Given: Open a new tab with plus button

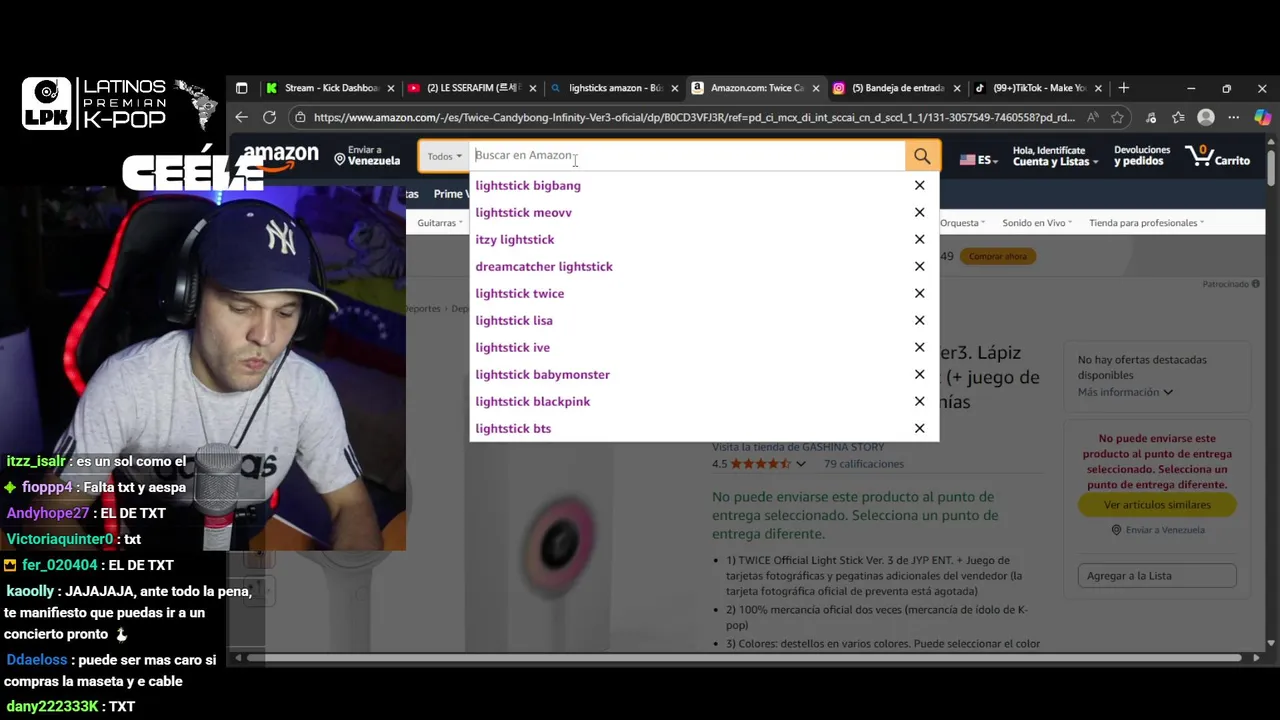Looking at the screenshot, I should [x=1124, y=88].
